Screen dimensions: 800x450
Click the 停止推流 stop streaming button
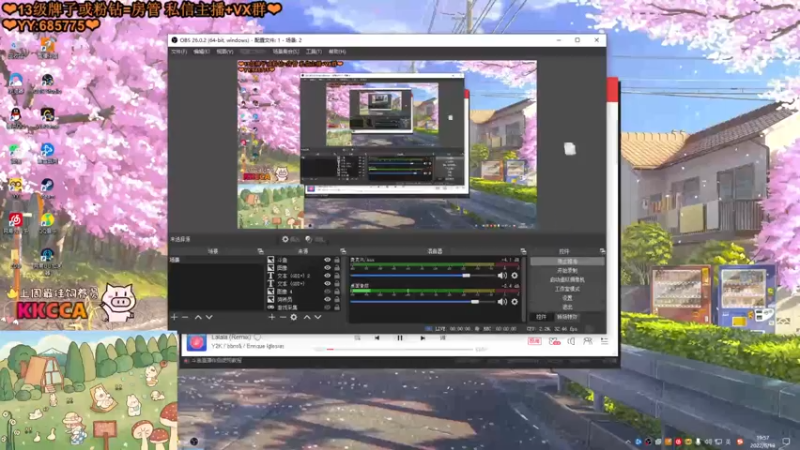click(567, 261)
